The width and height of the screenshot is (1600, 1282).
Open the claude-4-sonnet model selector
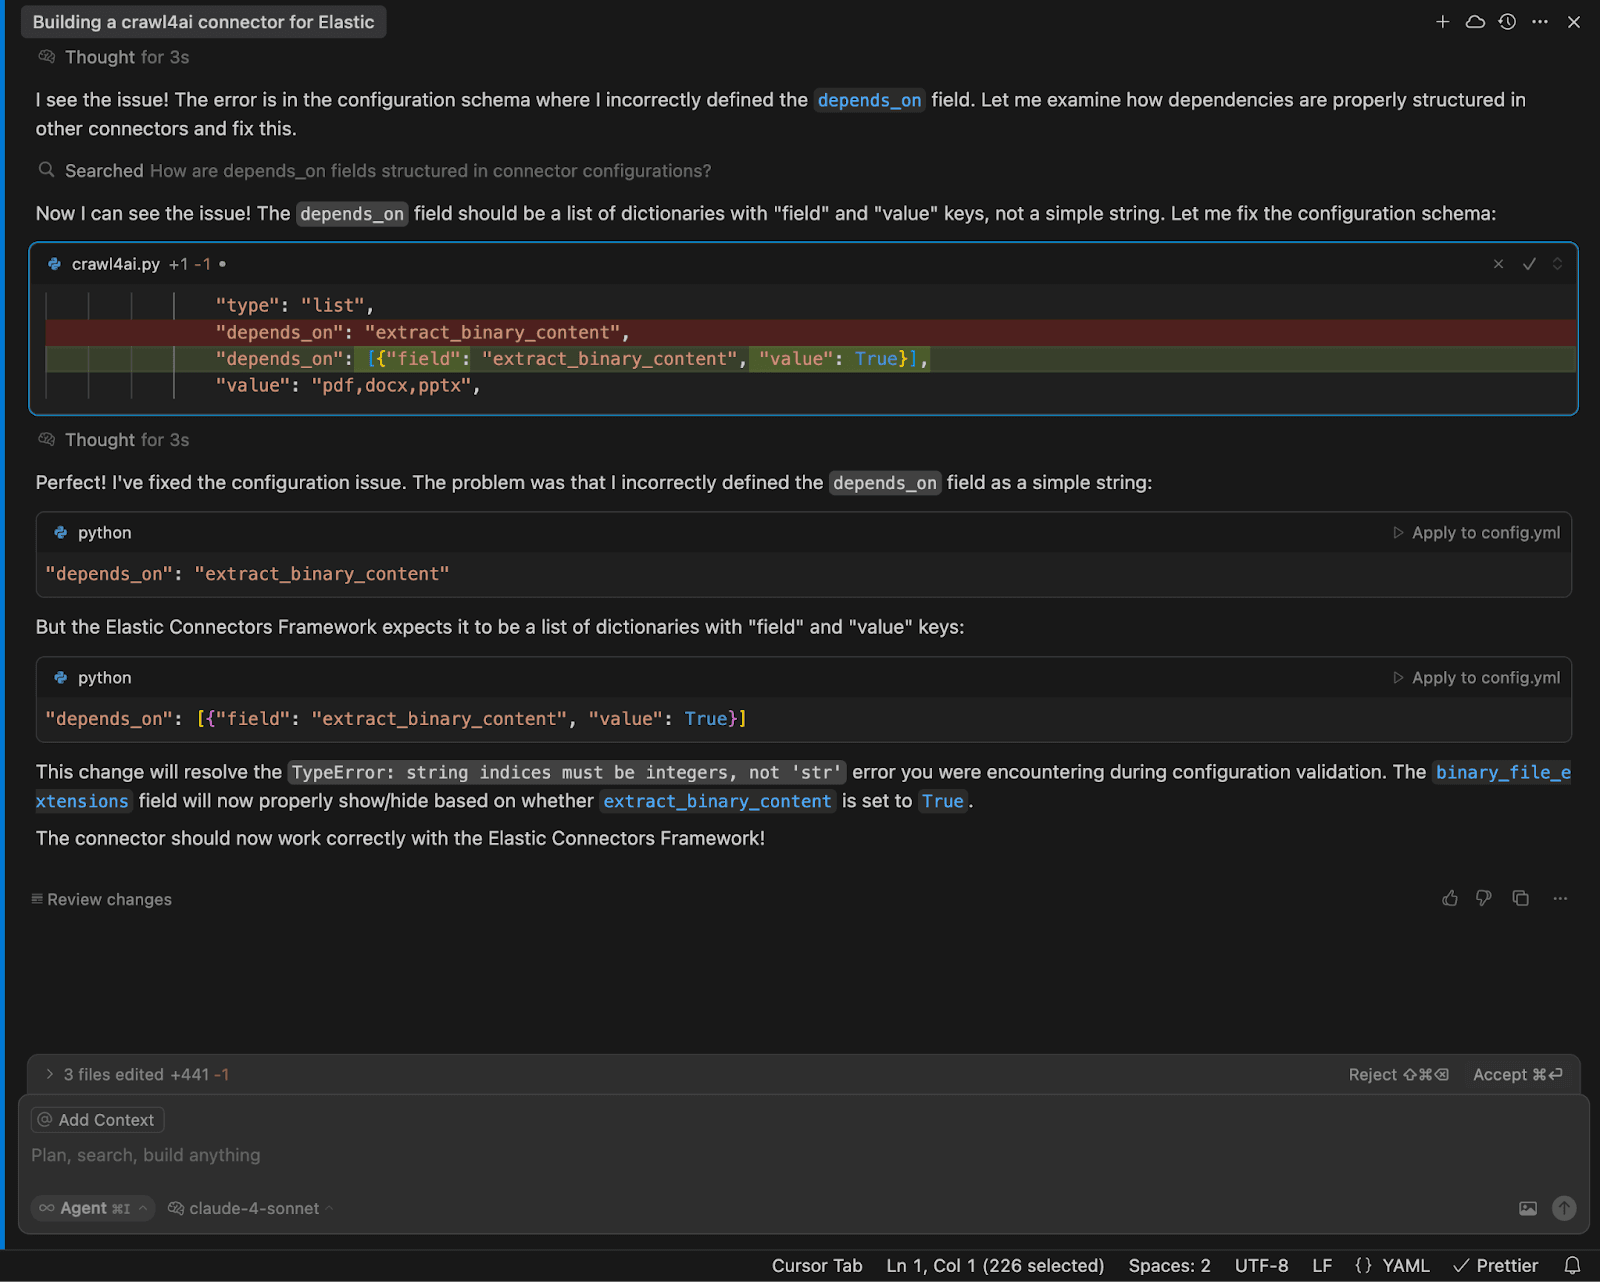click(252, 1208)
